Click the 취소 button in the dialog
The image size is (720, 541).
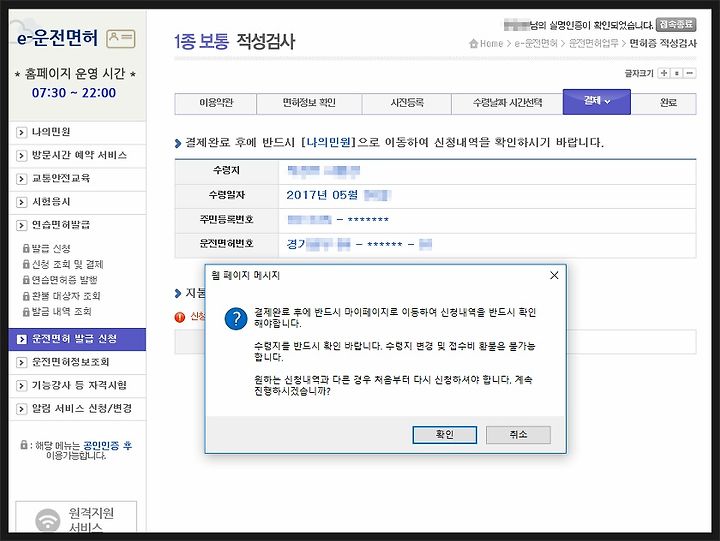pos(518,434)
